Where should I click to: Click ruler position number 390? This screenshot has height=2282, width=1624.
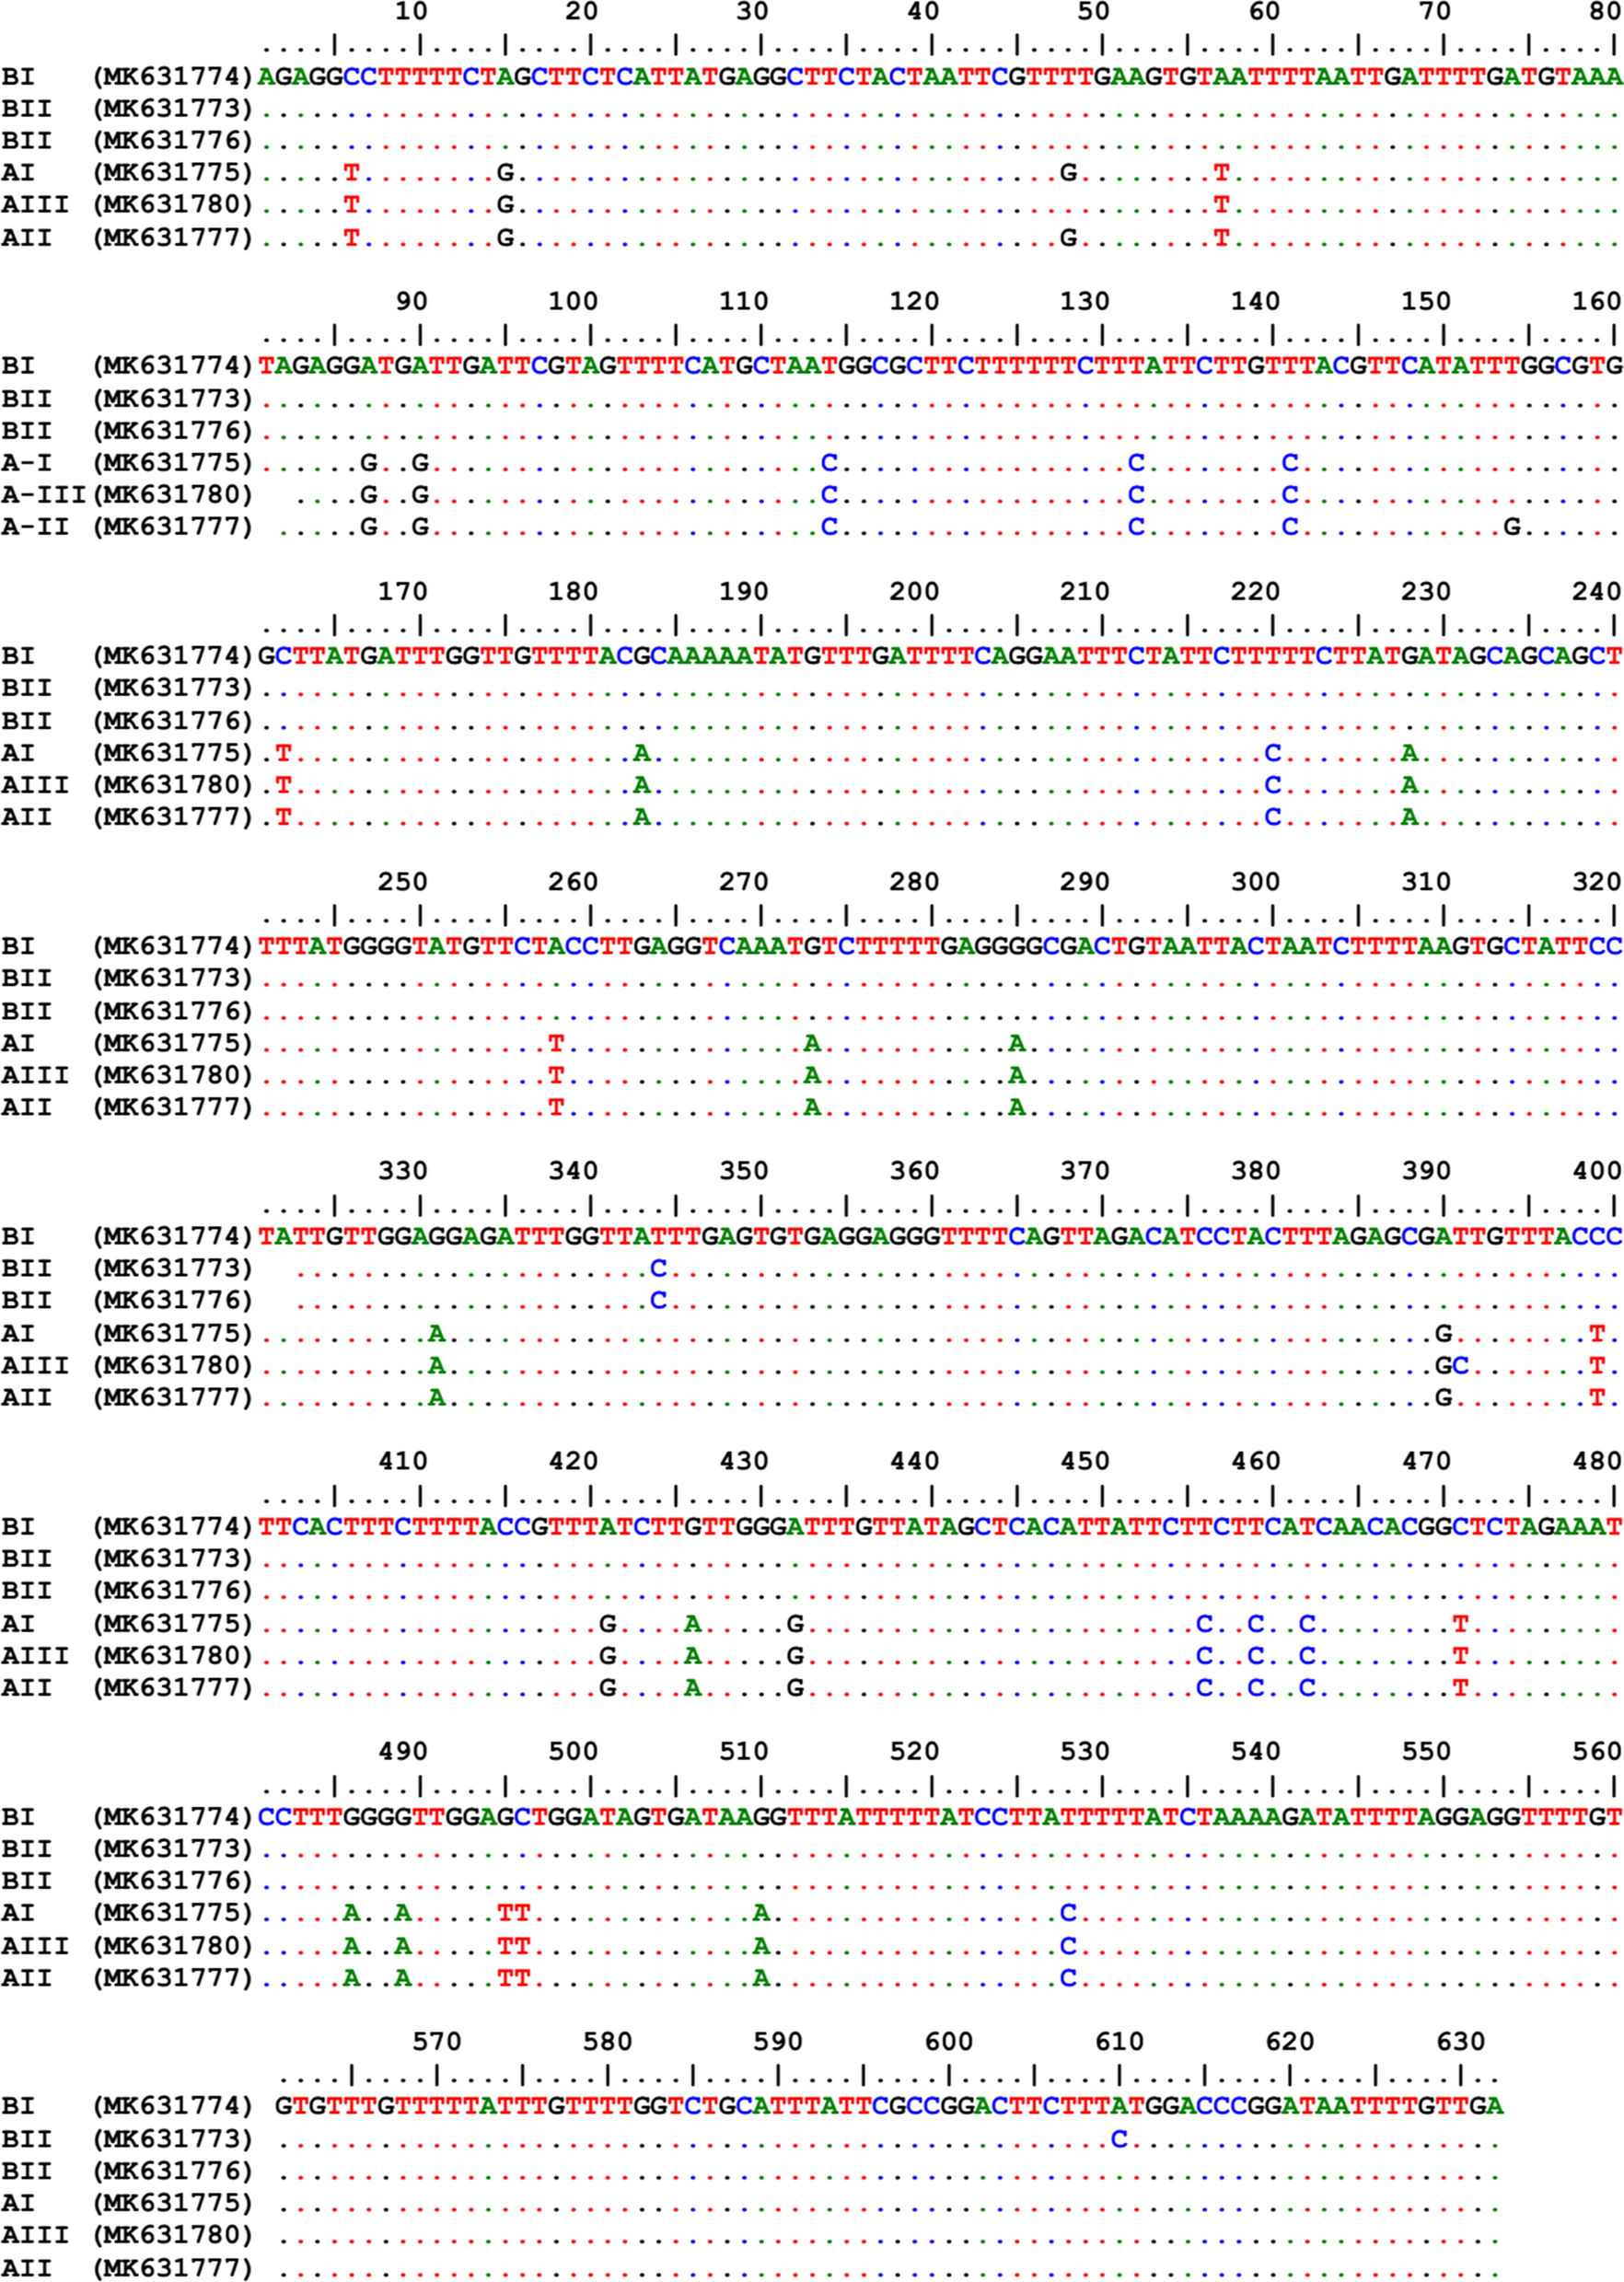tap(1426, 1170)
